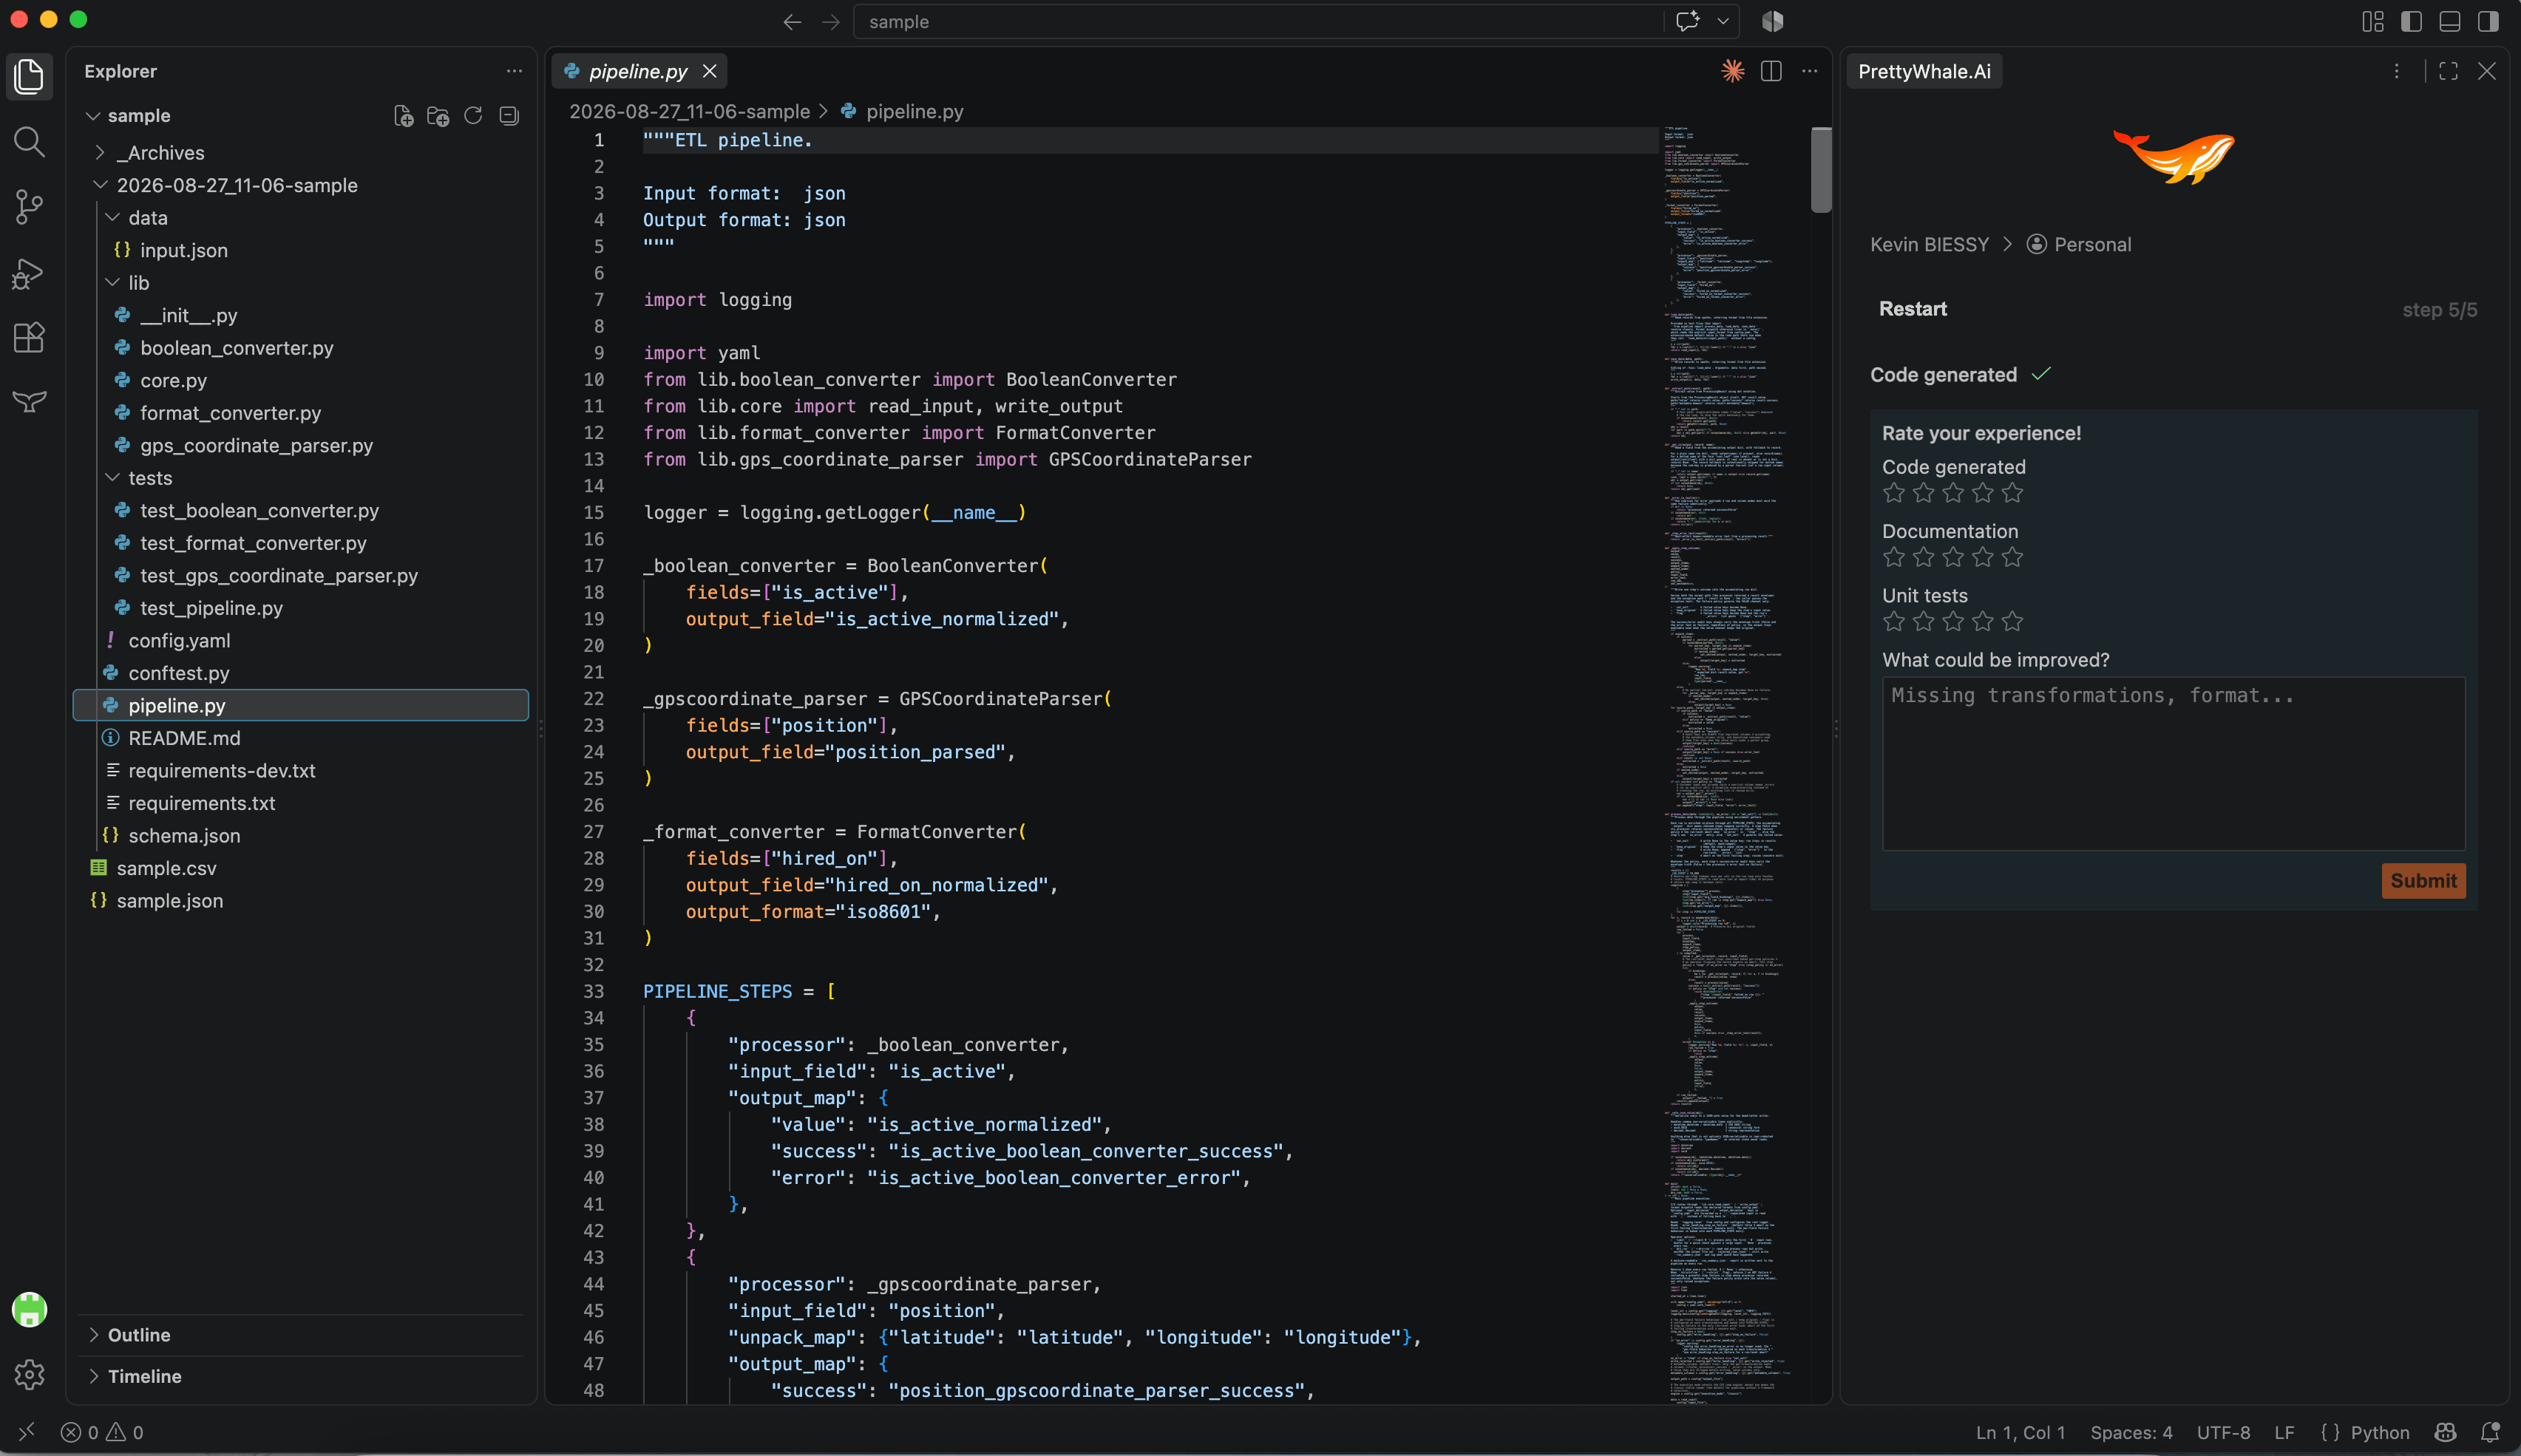This screenshot has width=2521, height=1456.
Task: Collapse the tests folder
Action: 150,478
